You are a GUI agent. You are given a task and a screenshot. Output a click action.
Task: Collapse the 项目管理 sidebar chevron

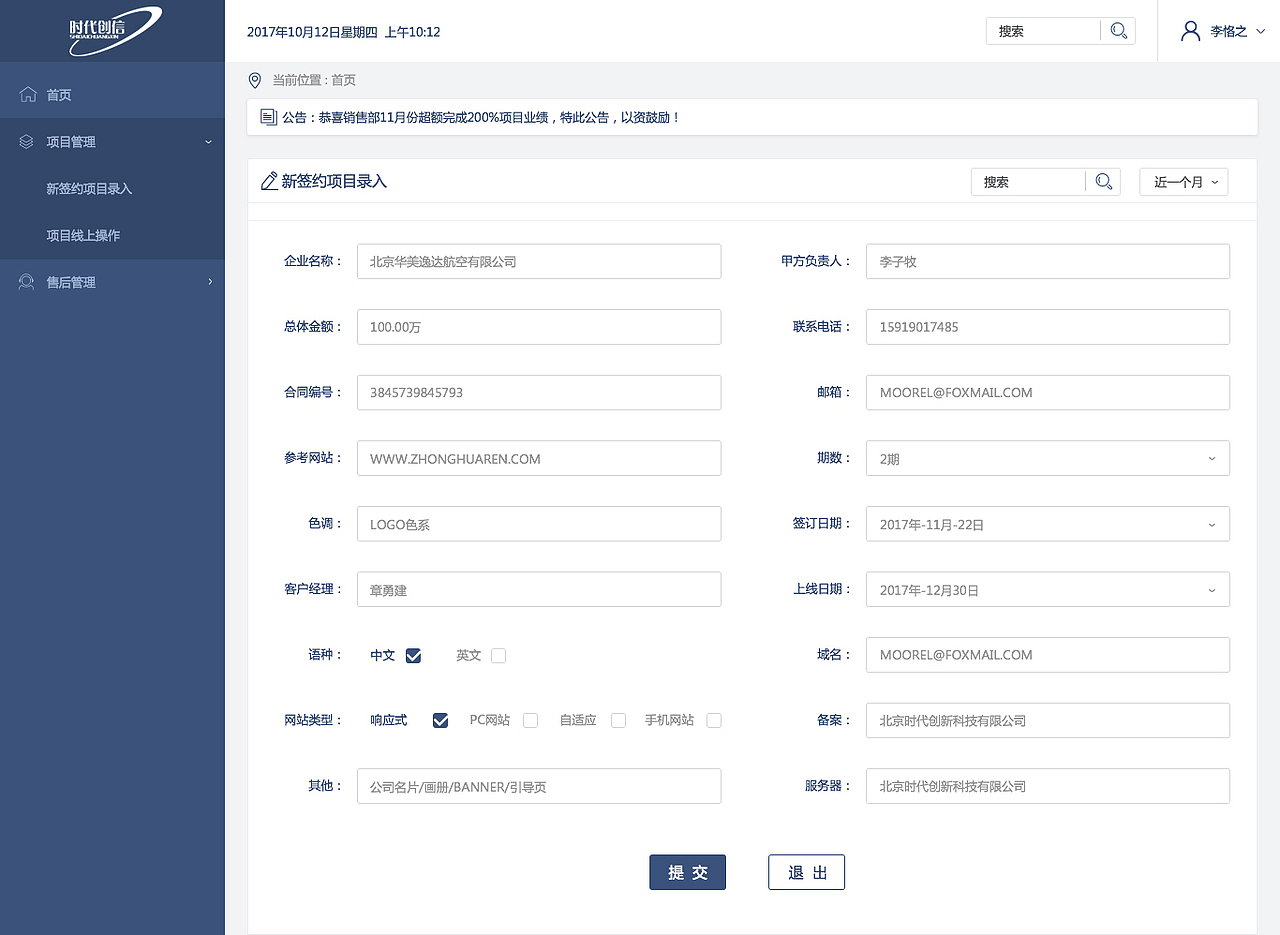pos(209,142)
